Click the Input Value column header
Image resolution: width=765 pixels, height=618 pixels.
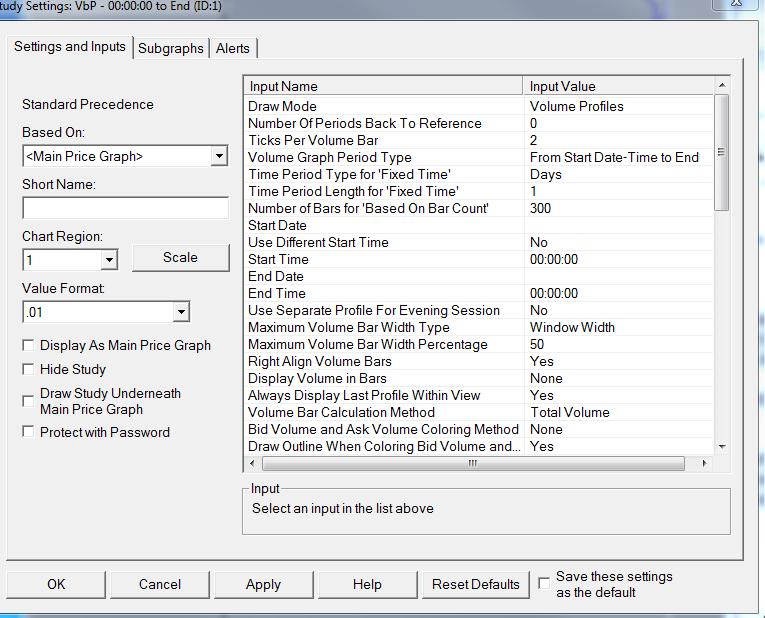coord(619,86)
